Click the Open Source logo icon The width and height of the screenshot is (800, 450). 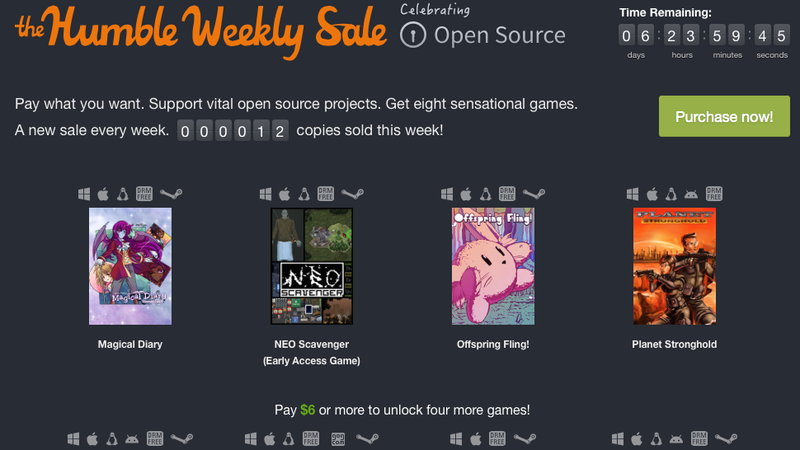[x=413, y=35]
